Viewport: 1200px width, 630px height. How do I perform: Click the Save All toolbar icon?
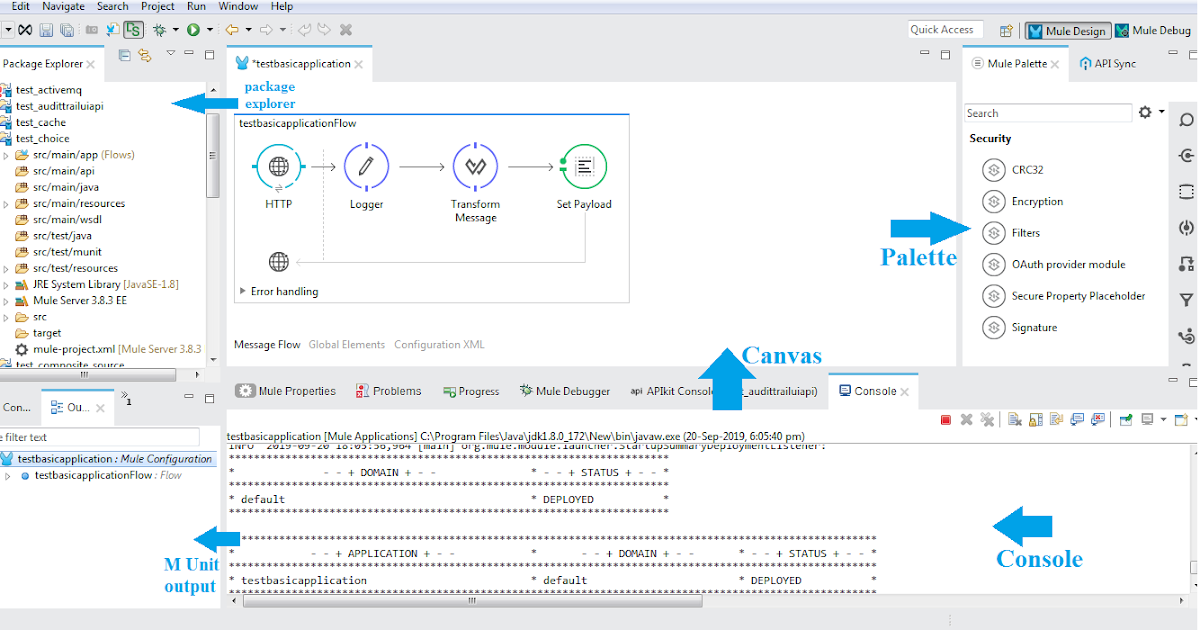[x=65, y=31]
